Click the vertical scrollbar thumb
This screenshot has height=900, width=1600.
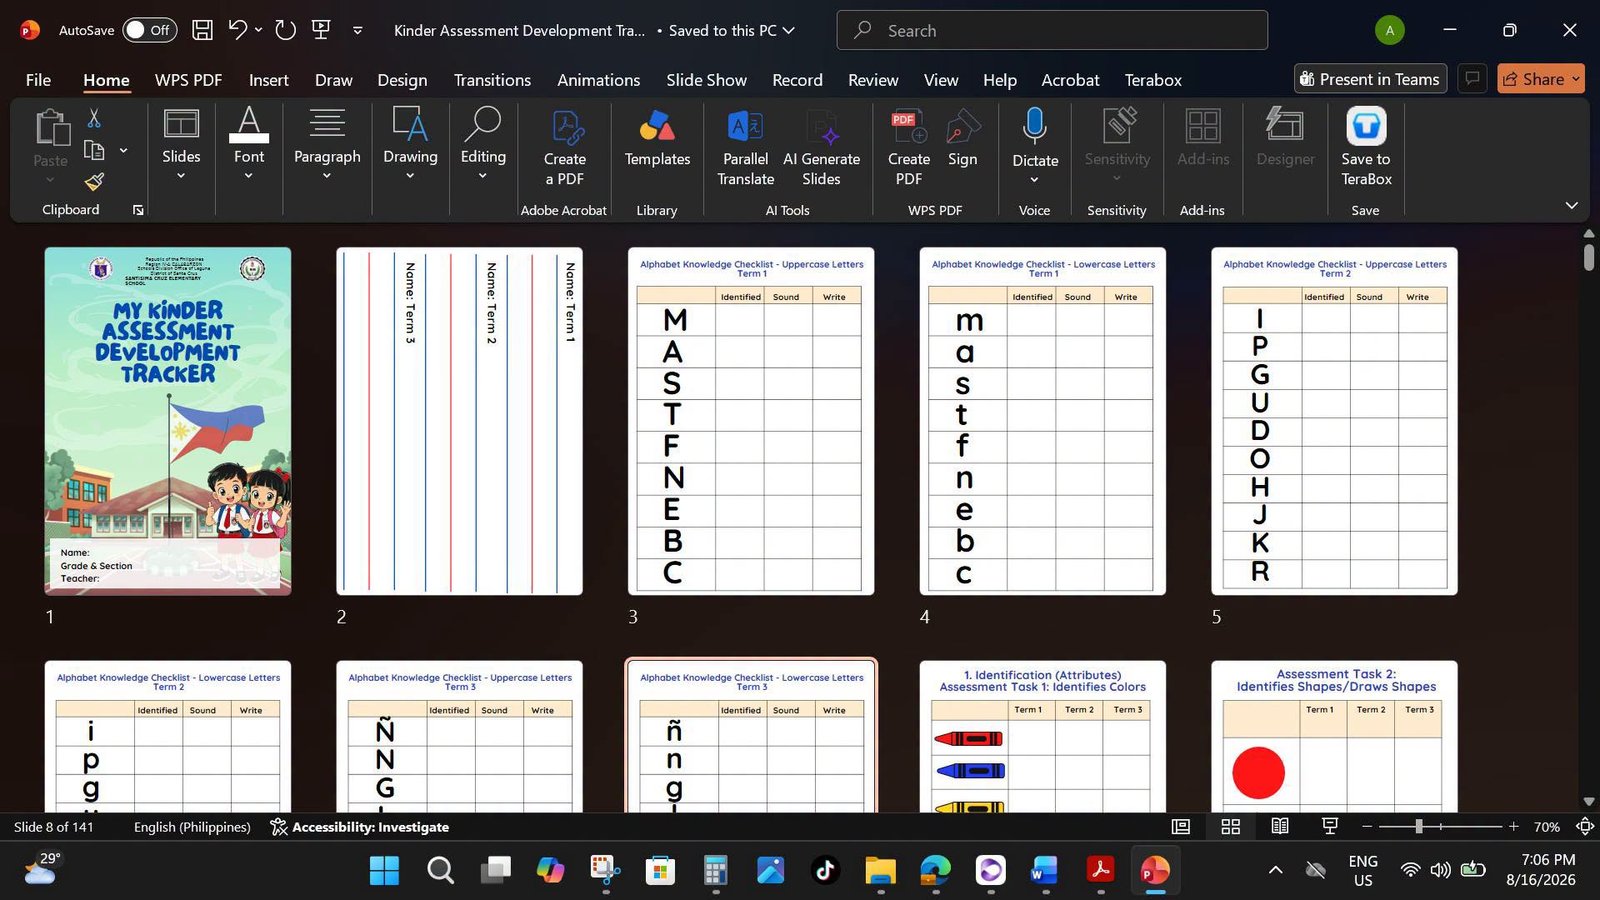[1589, 256]
